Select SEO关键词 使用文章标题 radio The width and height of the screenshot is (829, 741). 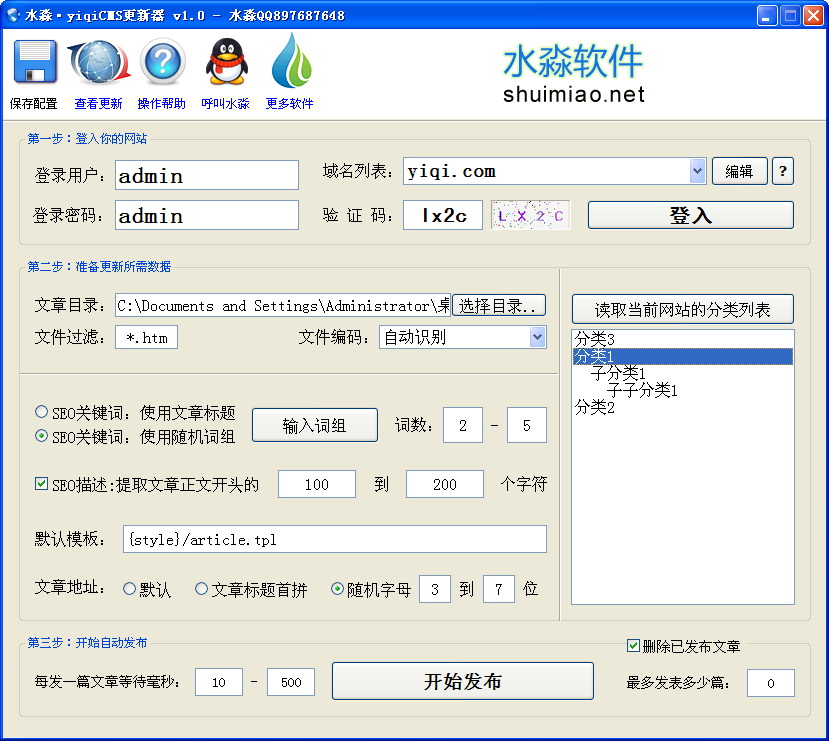[x=41, y=411]
